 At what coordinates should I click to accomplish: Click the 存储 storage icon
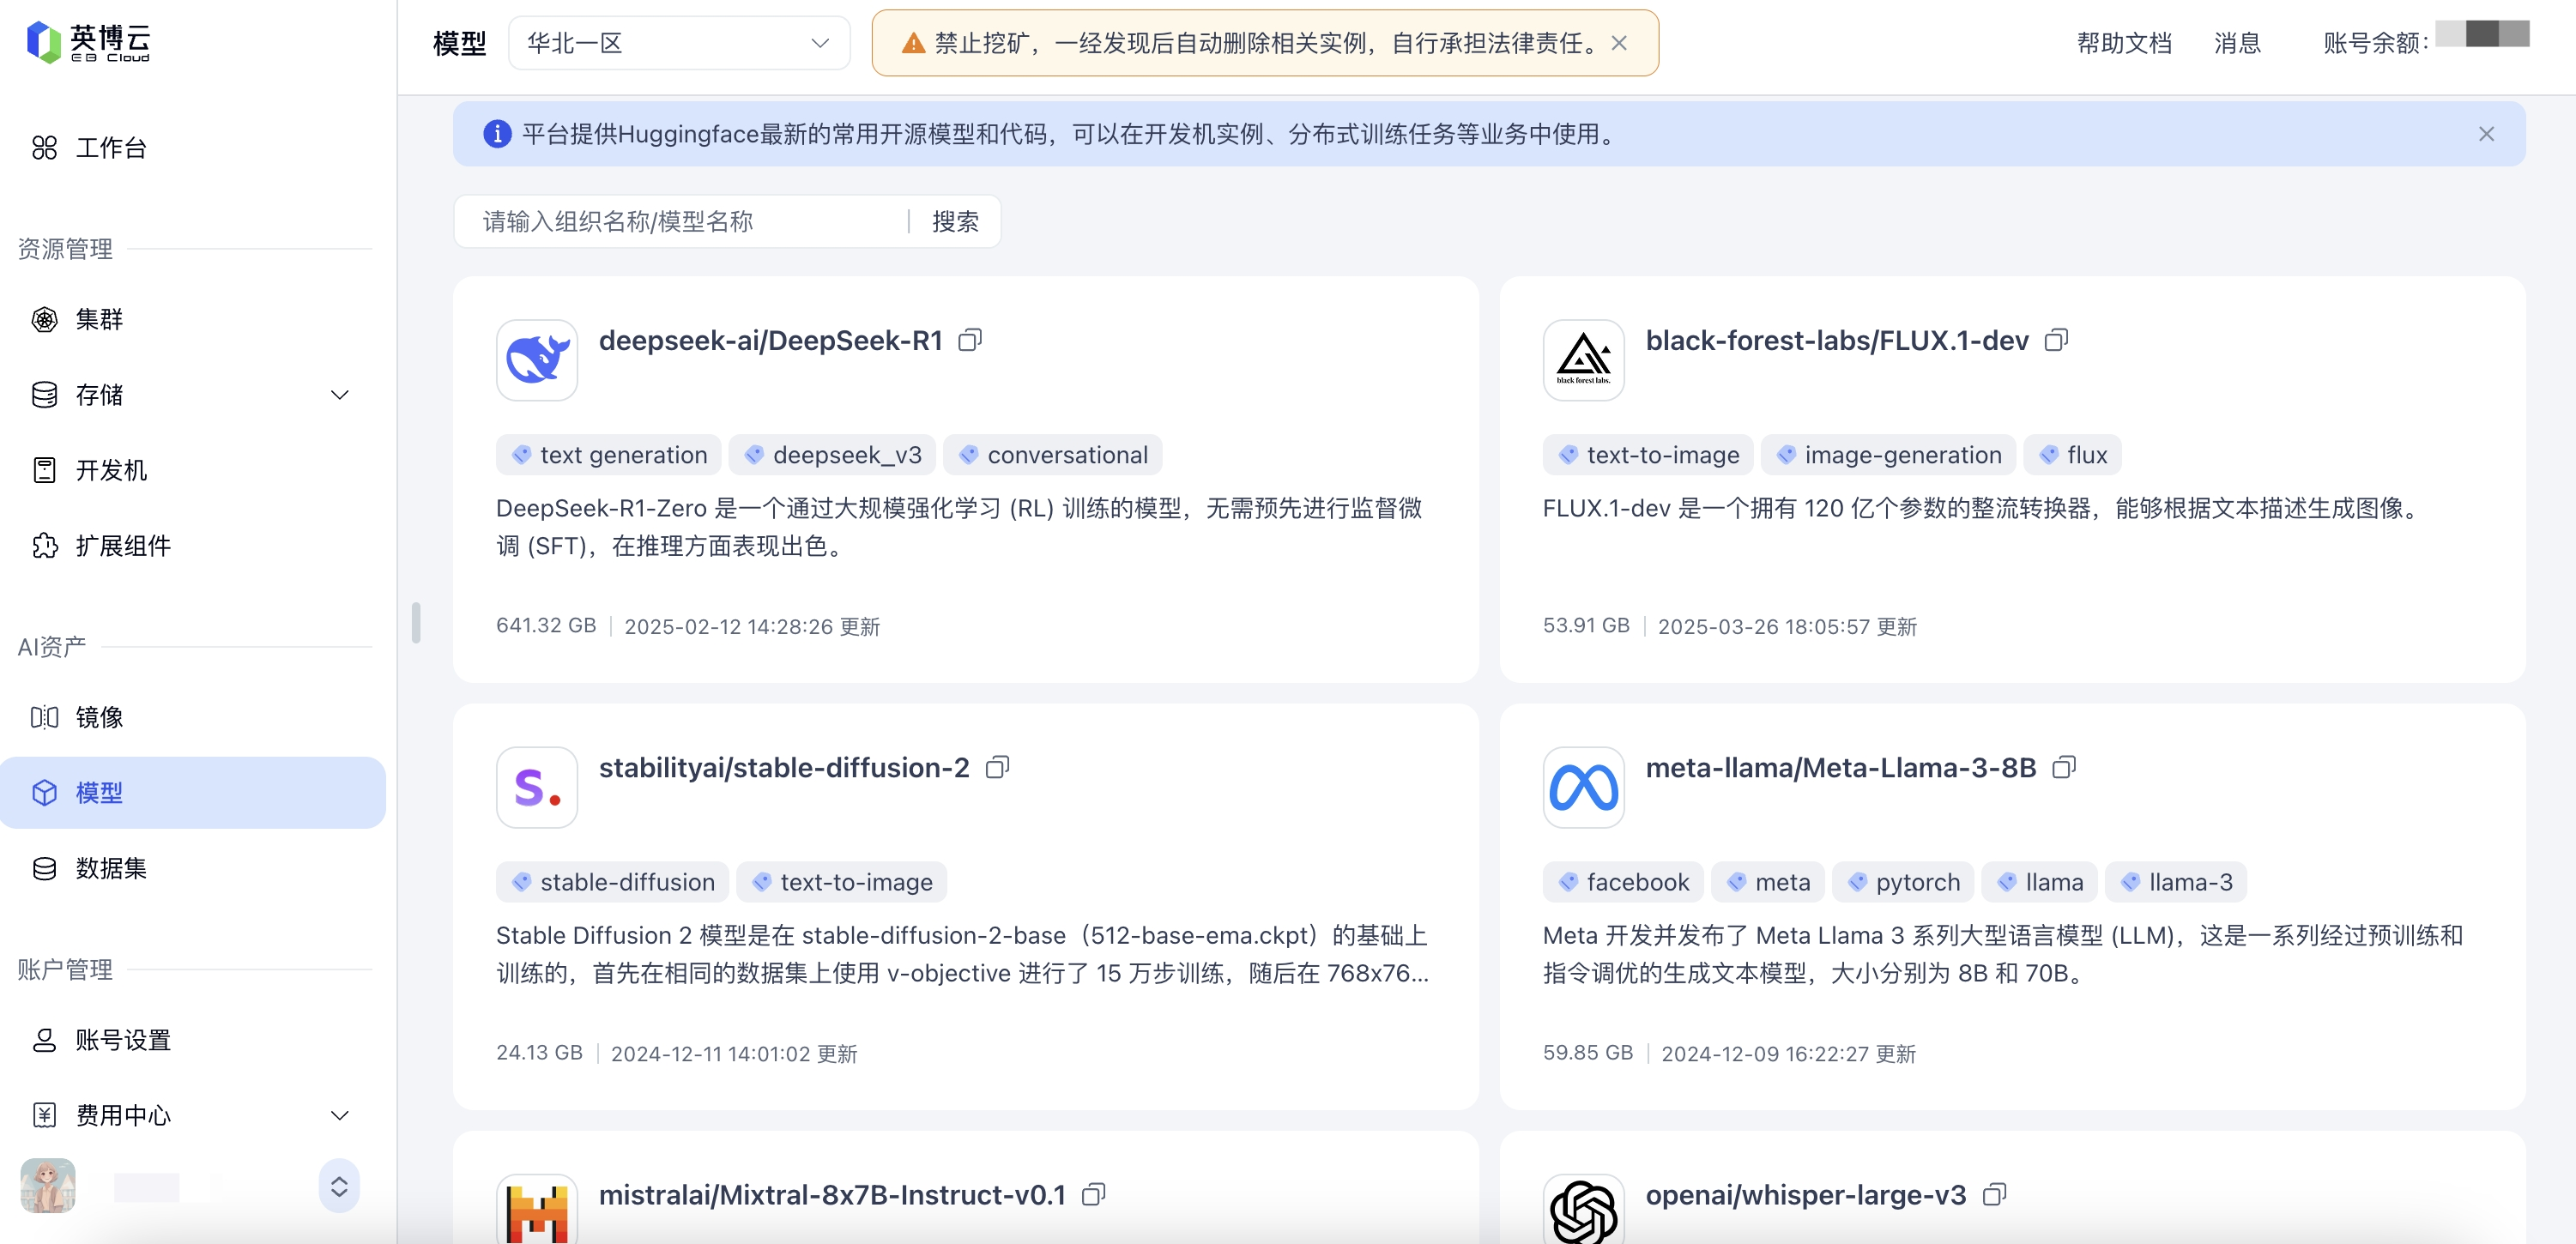click(44, 395)
